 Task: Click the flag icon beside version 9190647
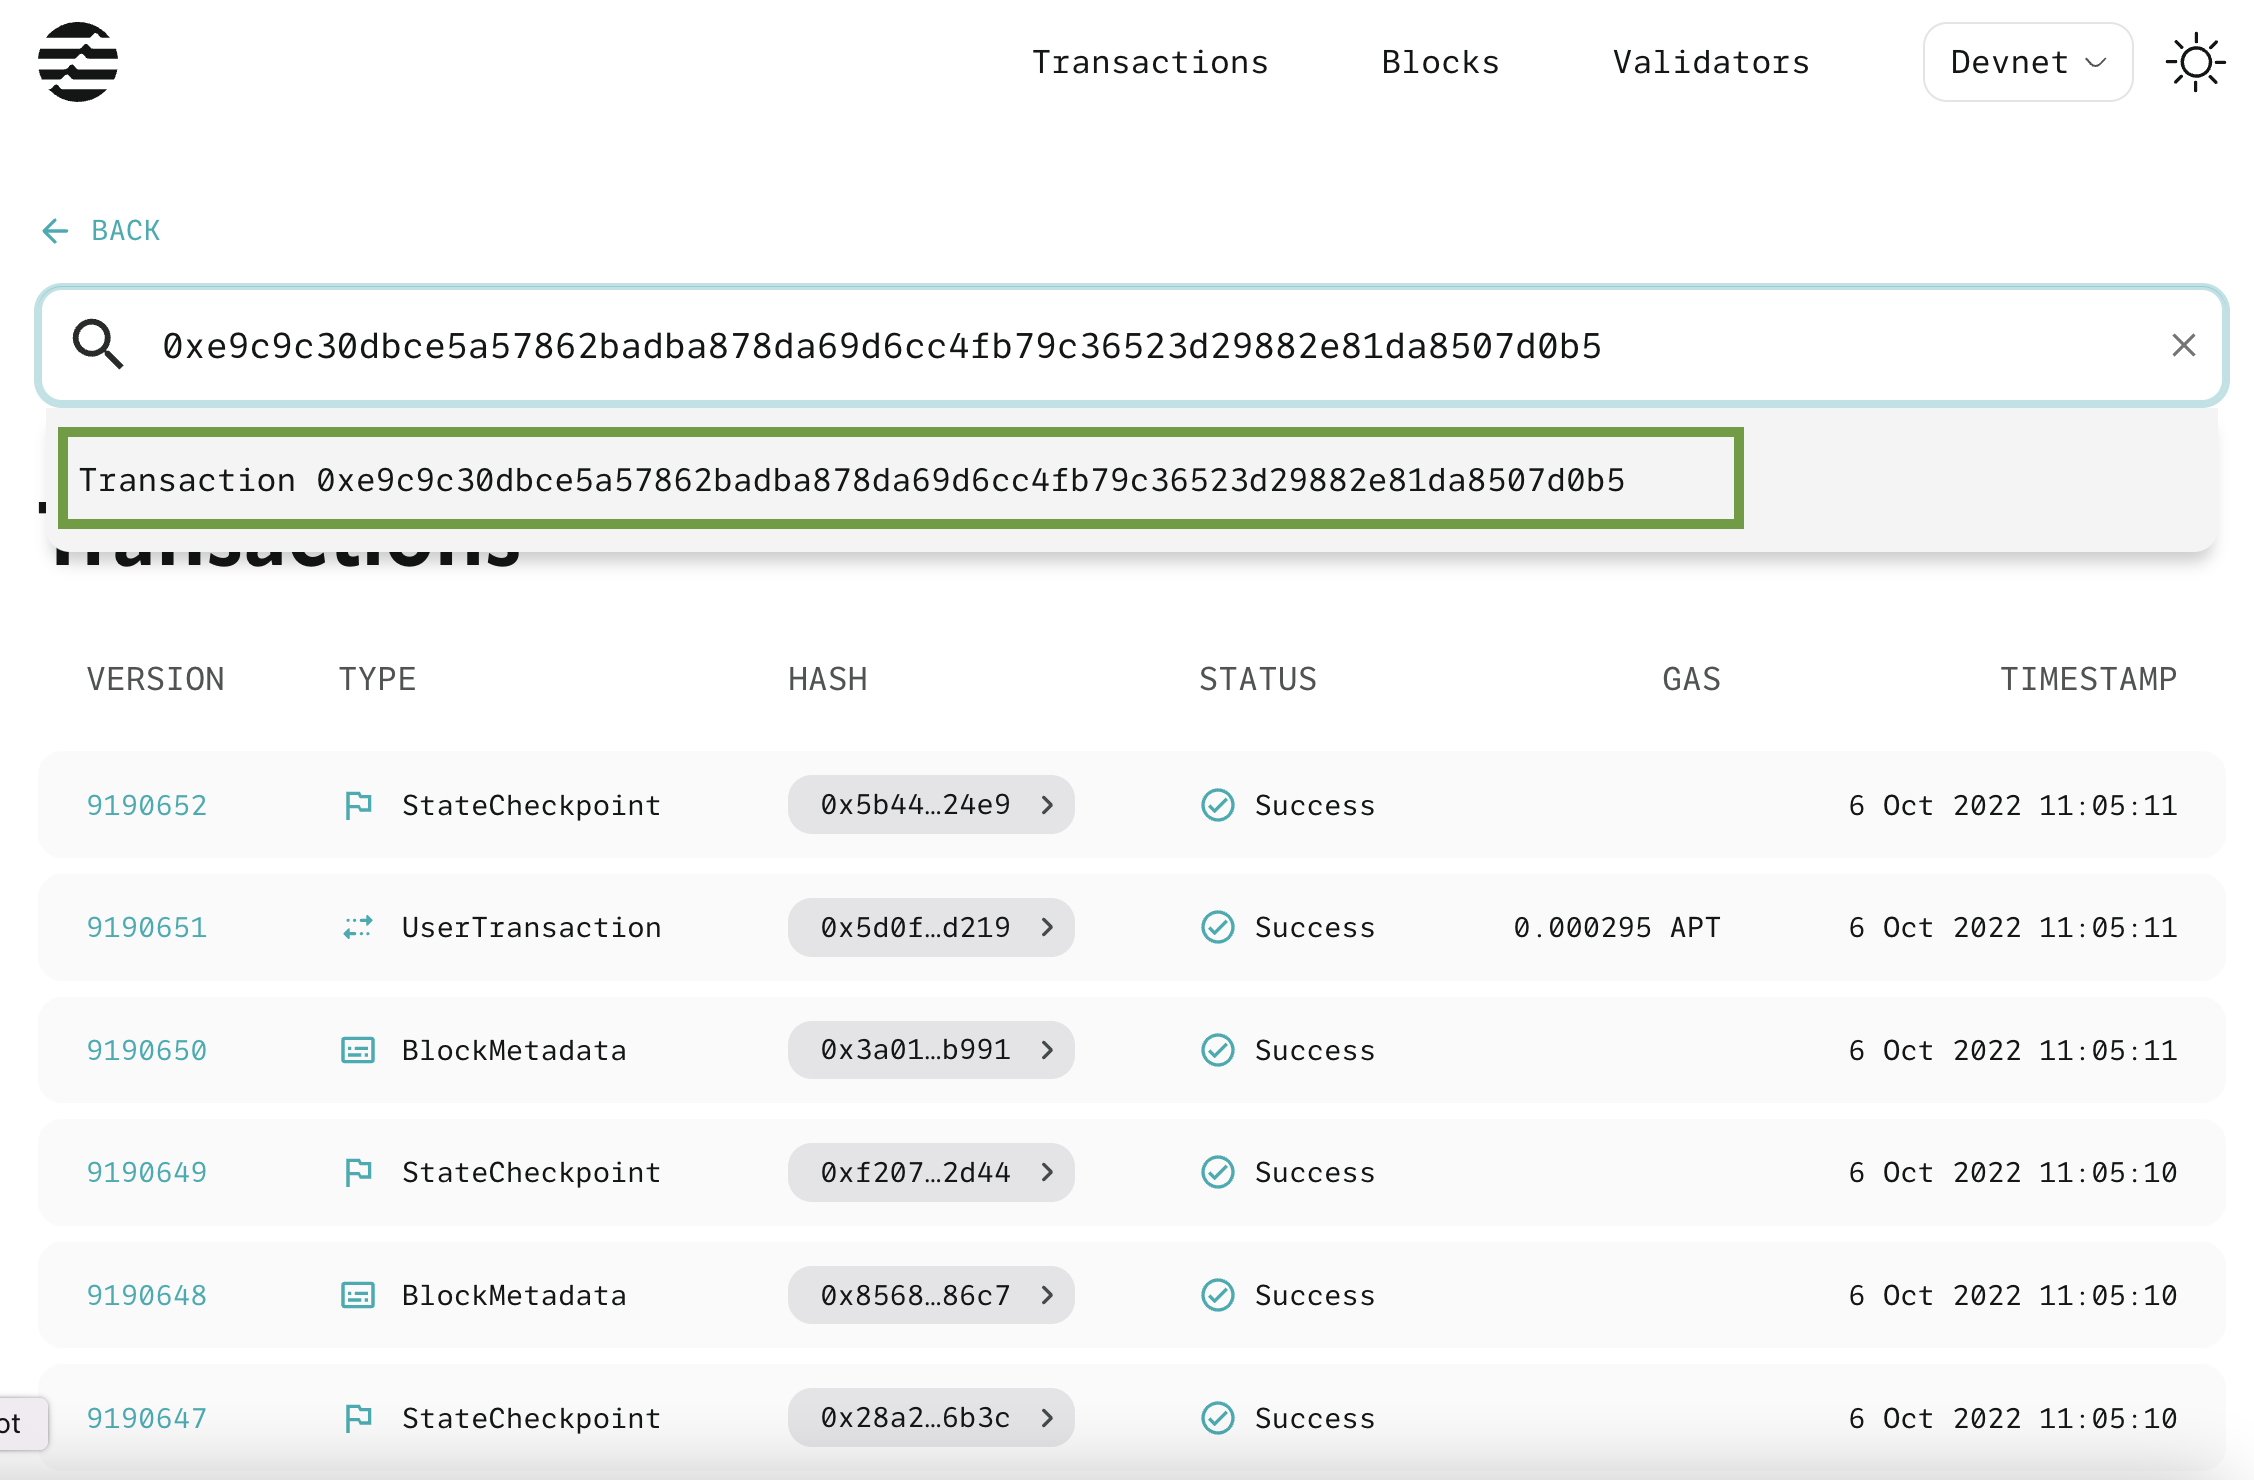358,1417
